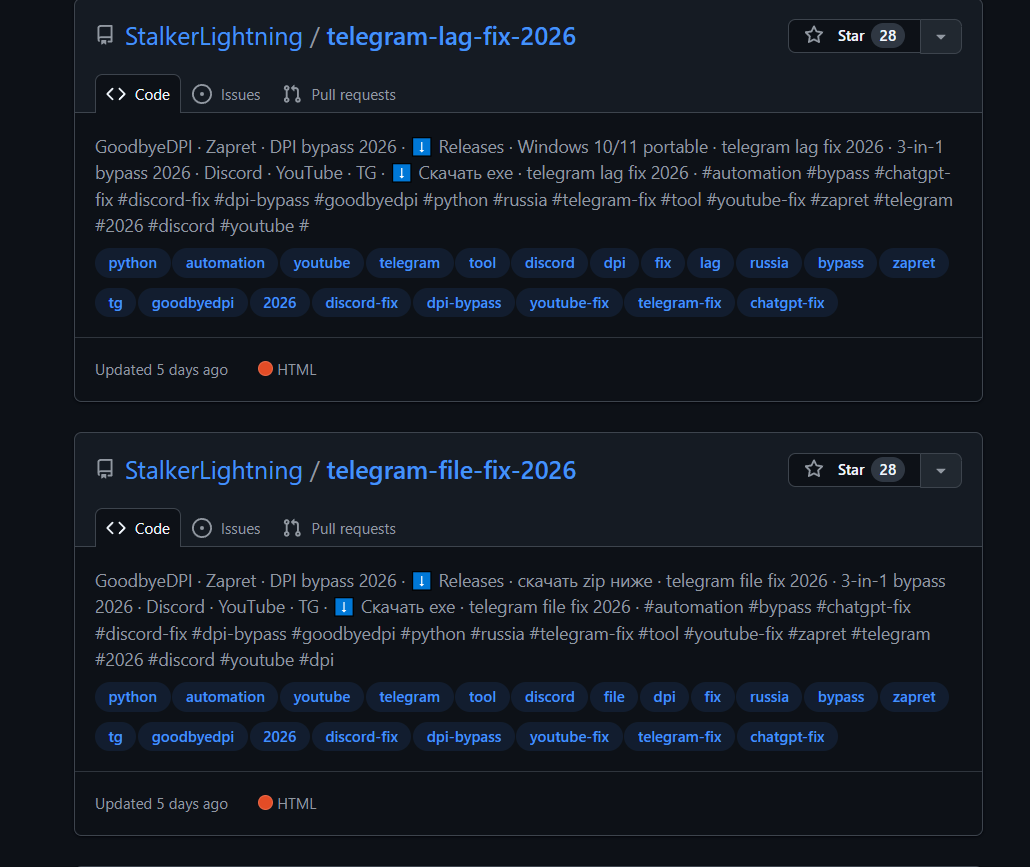Select Issues tab in telegram-file-fix-2026 card
This screenshot has width=1030, height=867.
pyautogui.click(x=226, y=529)
